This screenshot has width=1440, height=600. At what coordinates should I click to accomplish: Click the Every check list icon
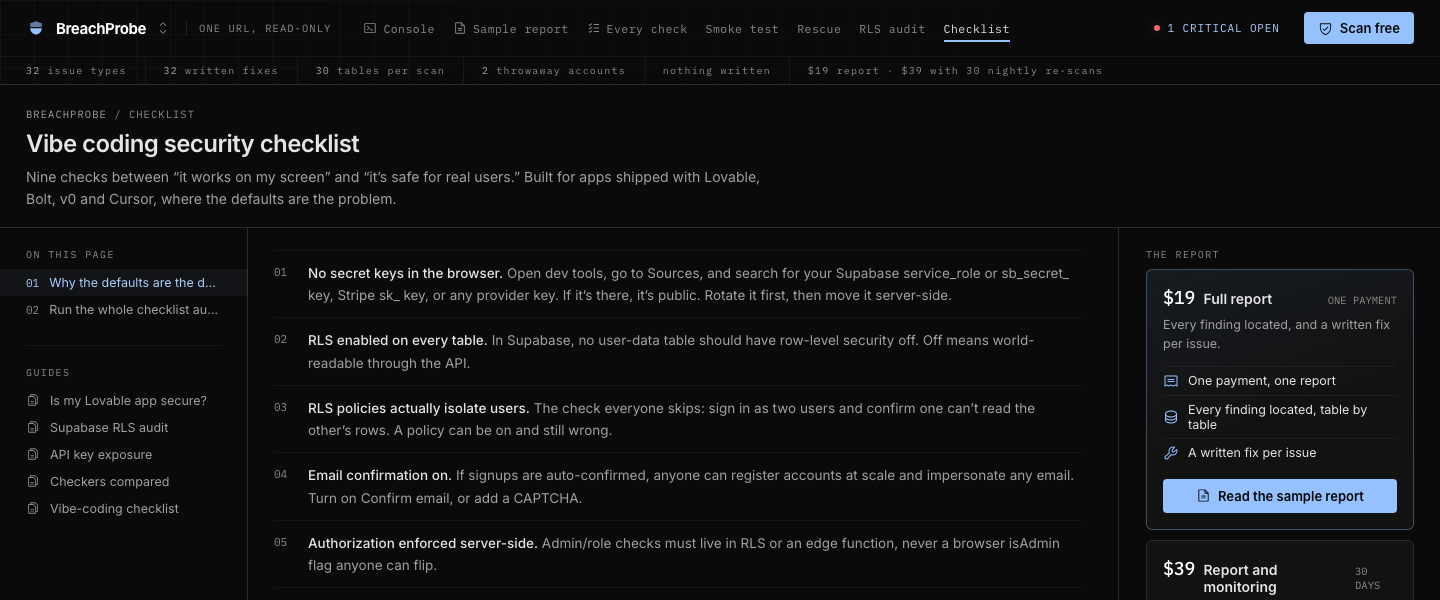593,29
